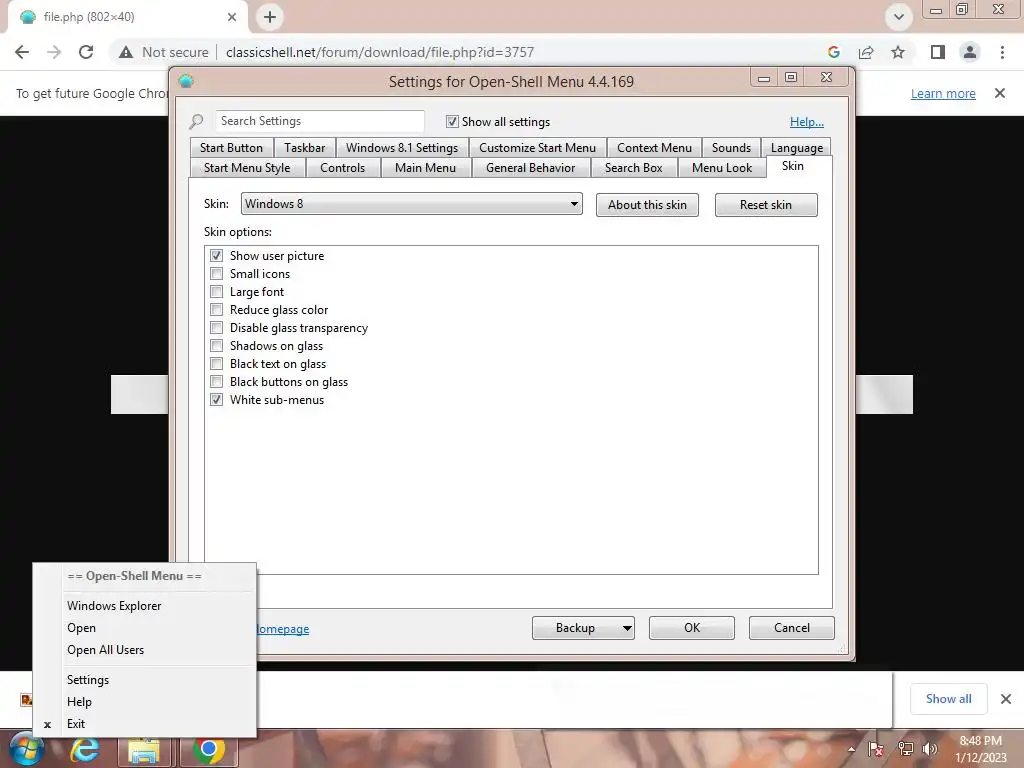Viewport: 1024px width, 768px height.
Task: Check Black text on glass
Action: pos(216,364)
